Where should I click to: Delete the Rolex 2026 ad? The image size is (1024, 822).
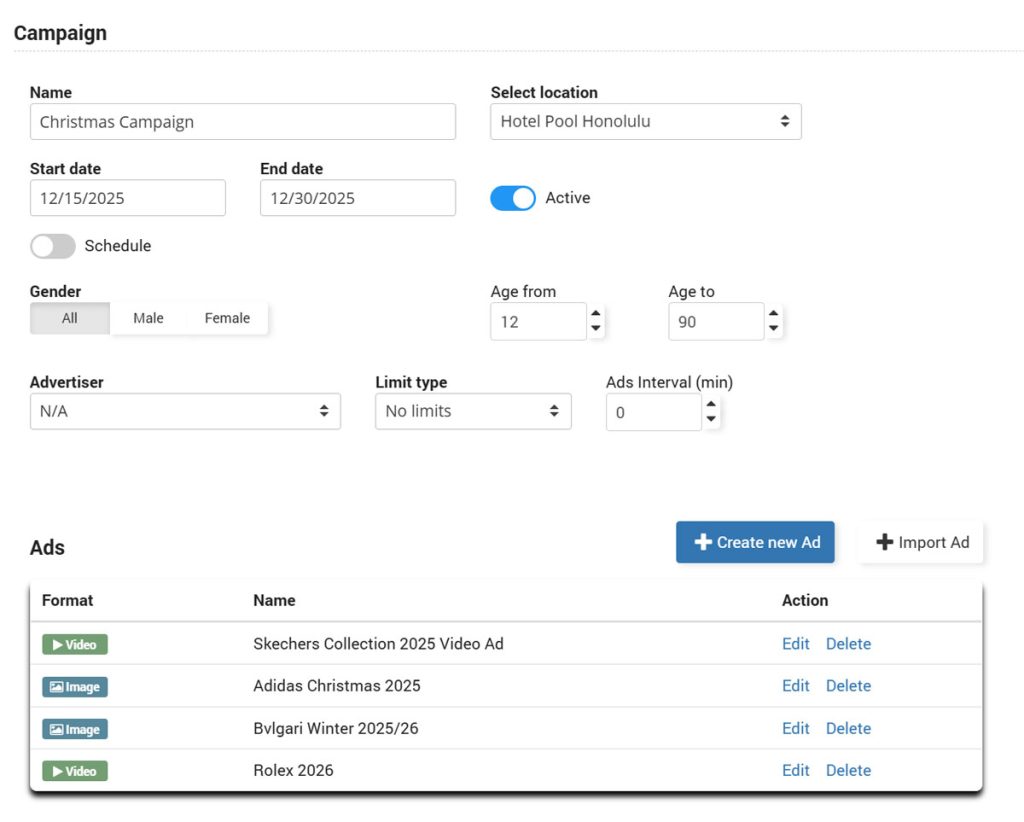[x=848, y=770]
